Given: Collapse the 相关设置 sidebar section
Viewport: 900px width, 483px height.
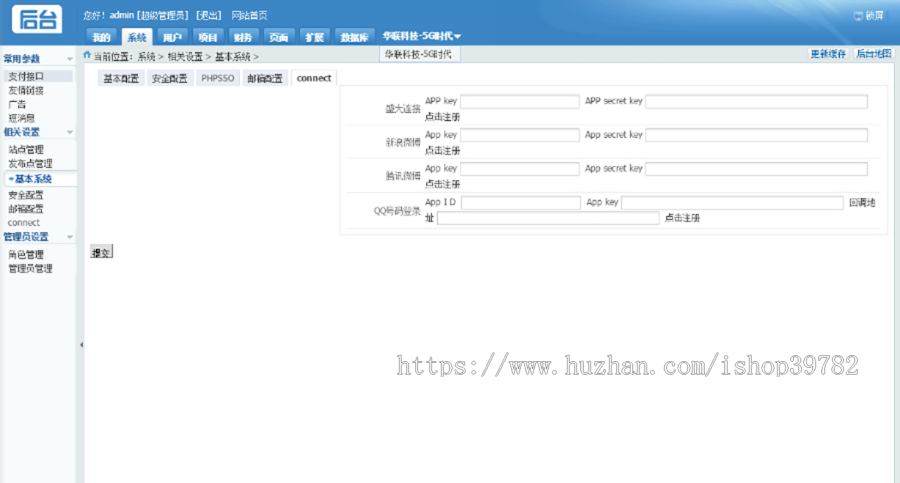Looking at the screenshot, I should (69, 132).
